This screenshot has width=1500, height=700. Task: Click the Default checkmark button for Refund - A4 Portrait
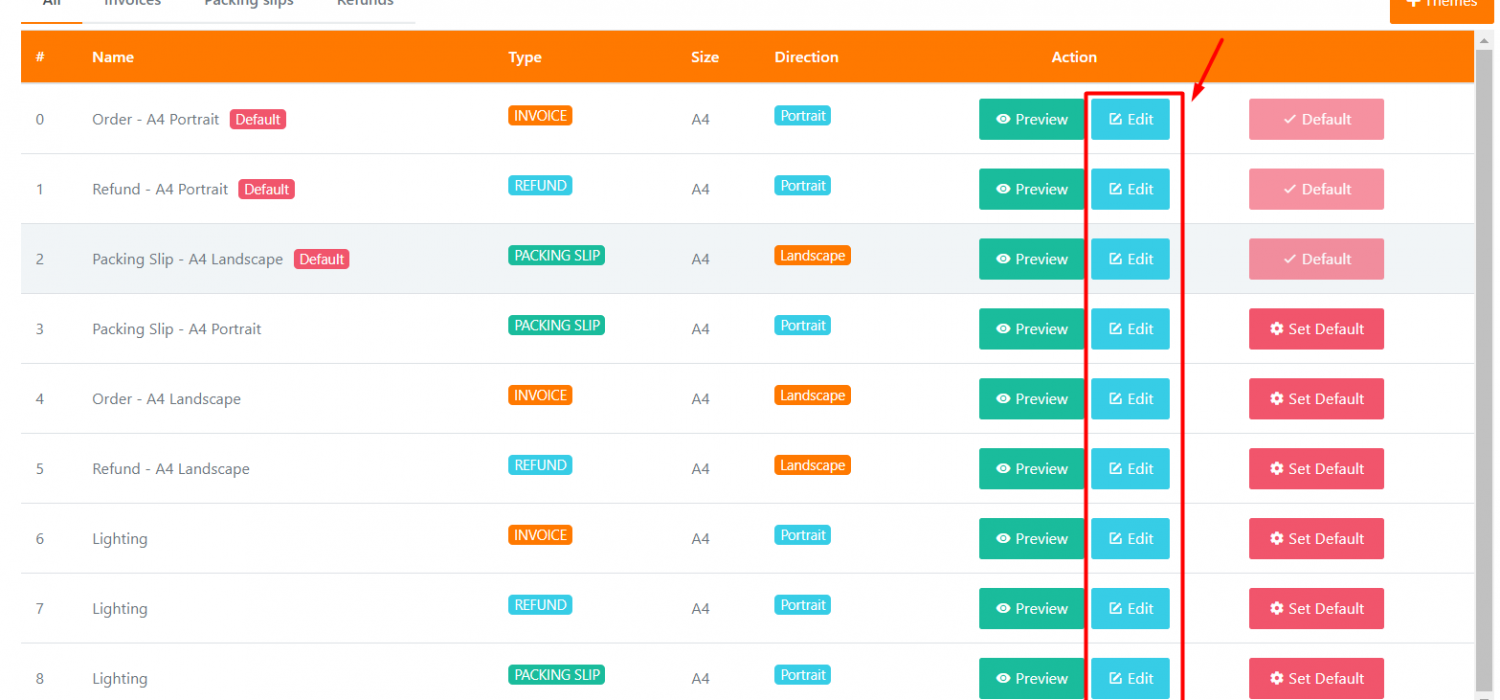coord(1316,189)
